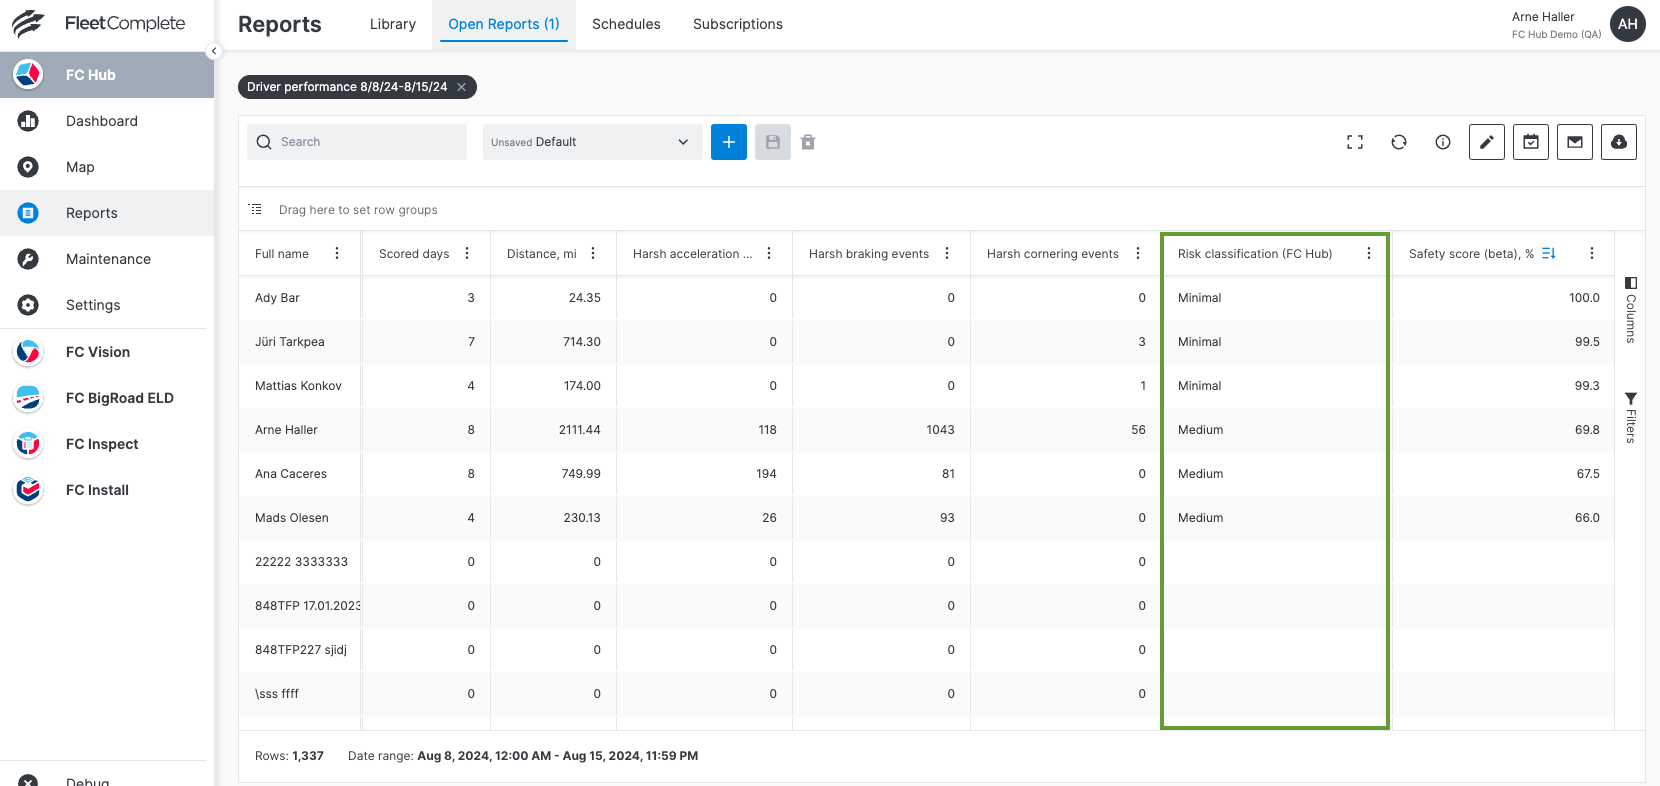The width and height of the screenshot is (1660, 786).
Task: Add a new view with plus button
Action: tap(729, 142)
